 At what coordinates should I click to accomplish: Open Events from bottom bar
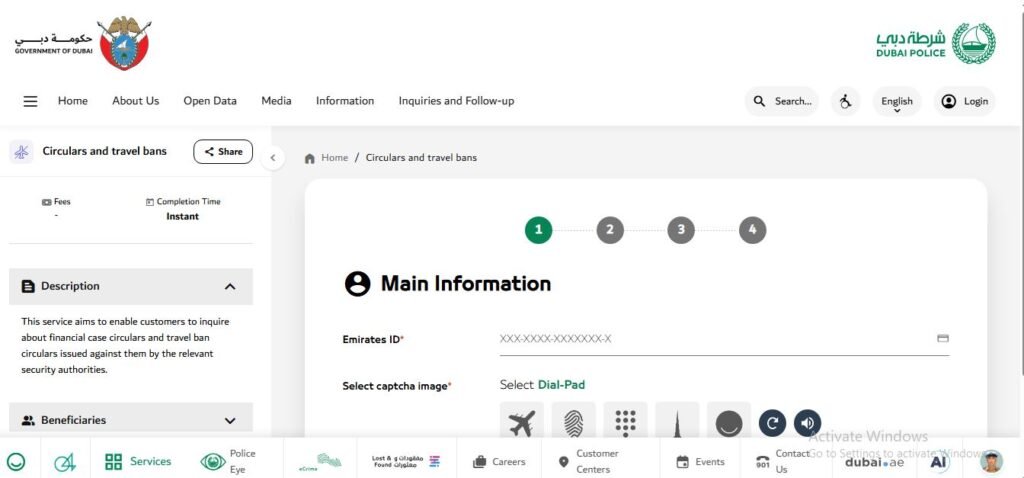click(700, 462)
